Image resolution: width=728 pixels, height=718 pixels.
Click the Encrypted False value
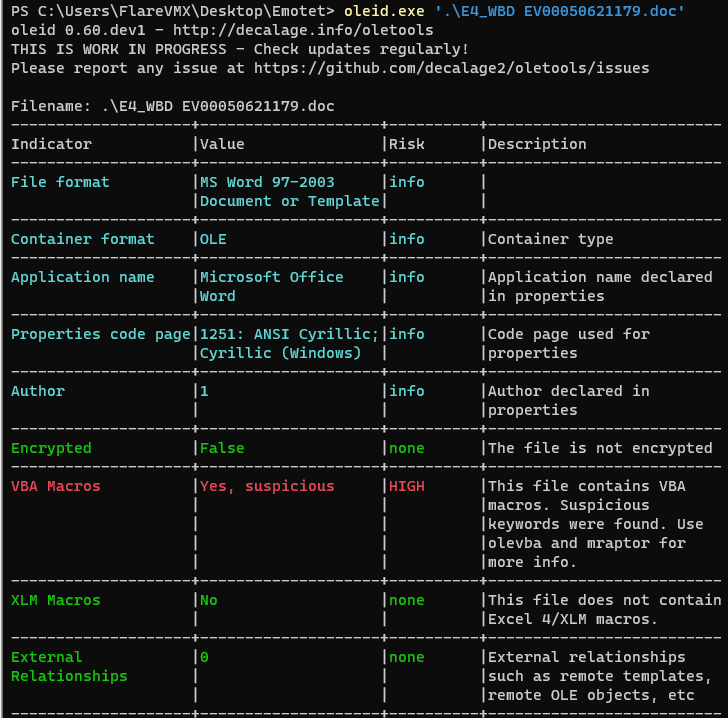[x=222, y=448]
